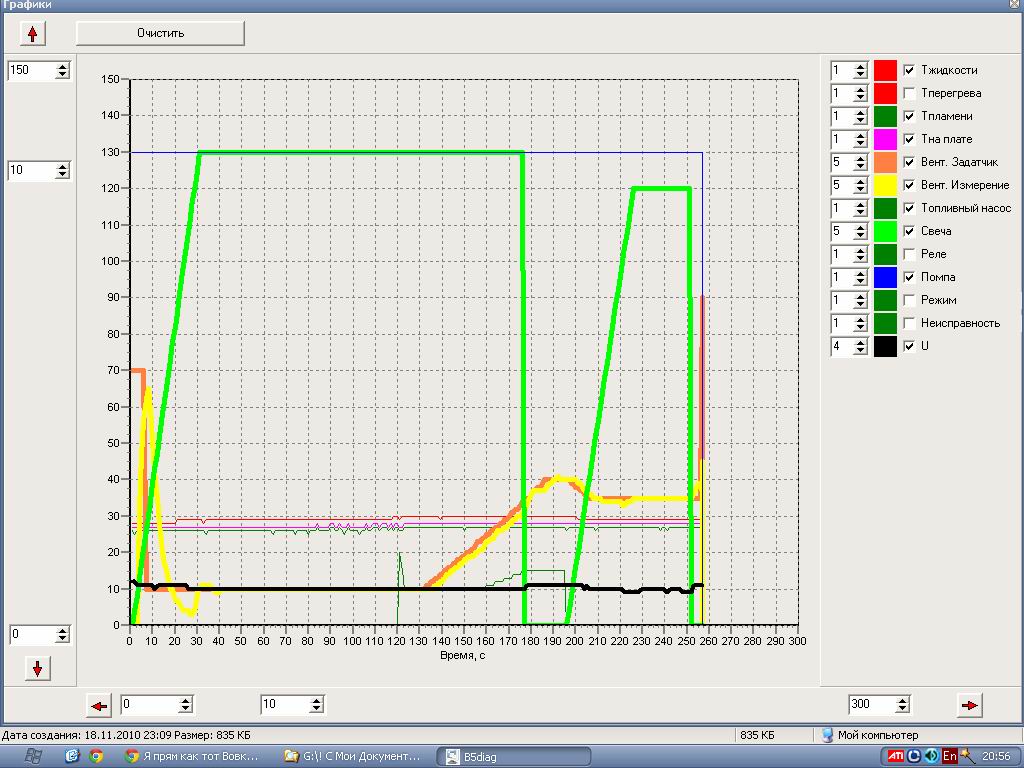Pick the blue Помпа color swatch
This screenshot has height=768, width=1024.
[x=886, y=277]
